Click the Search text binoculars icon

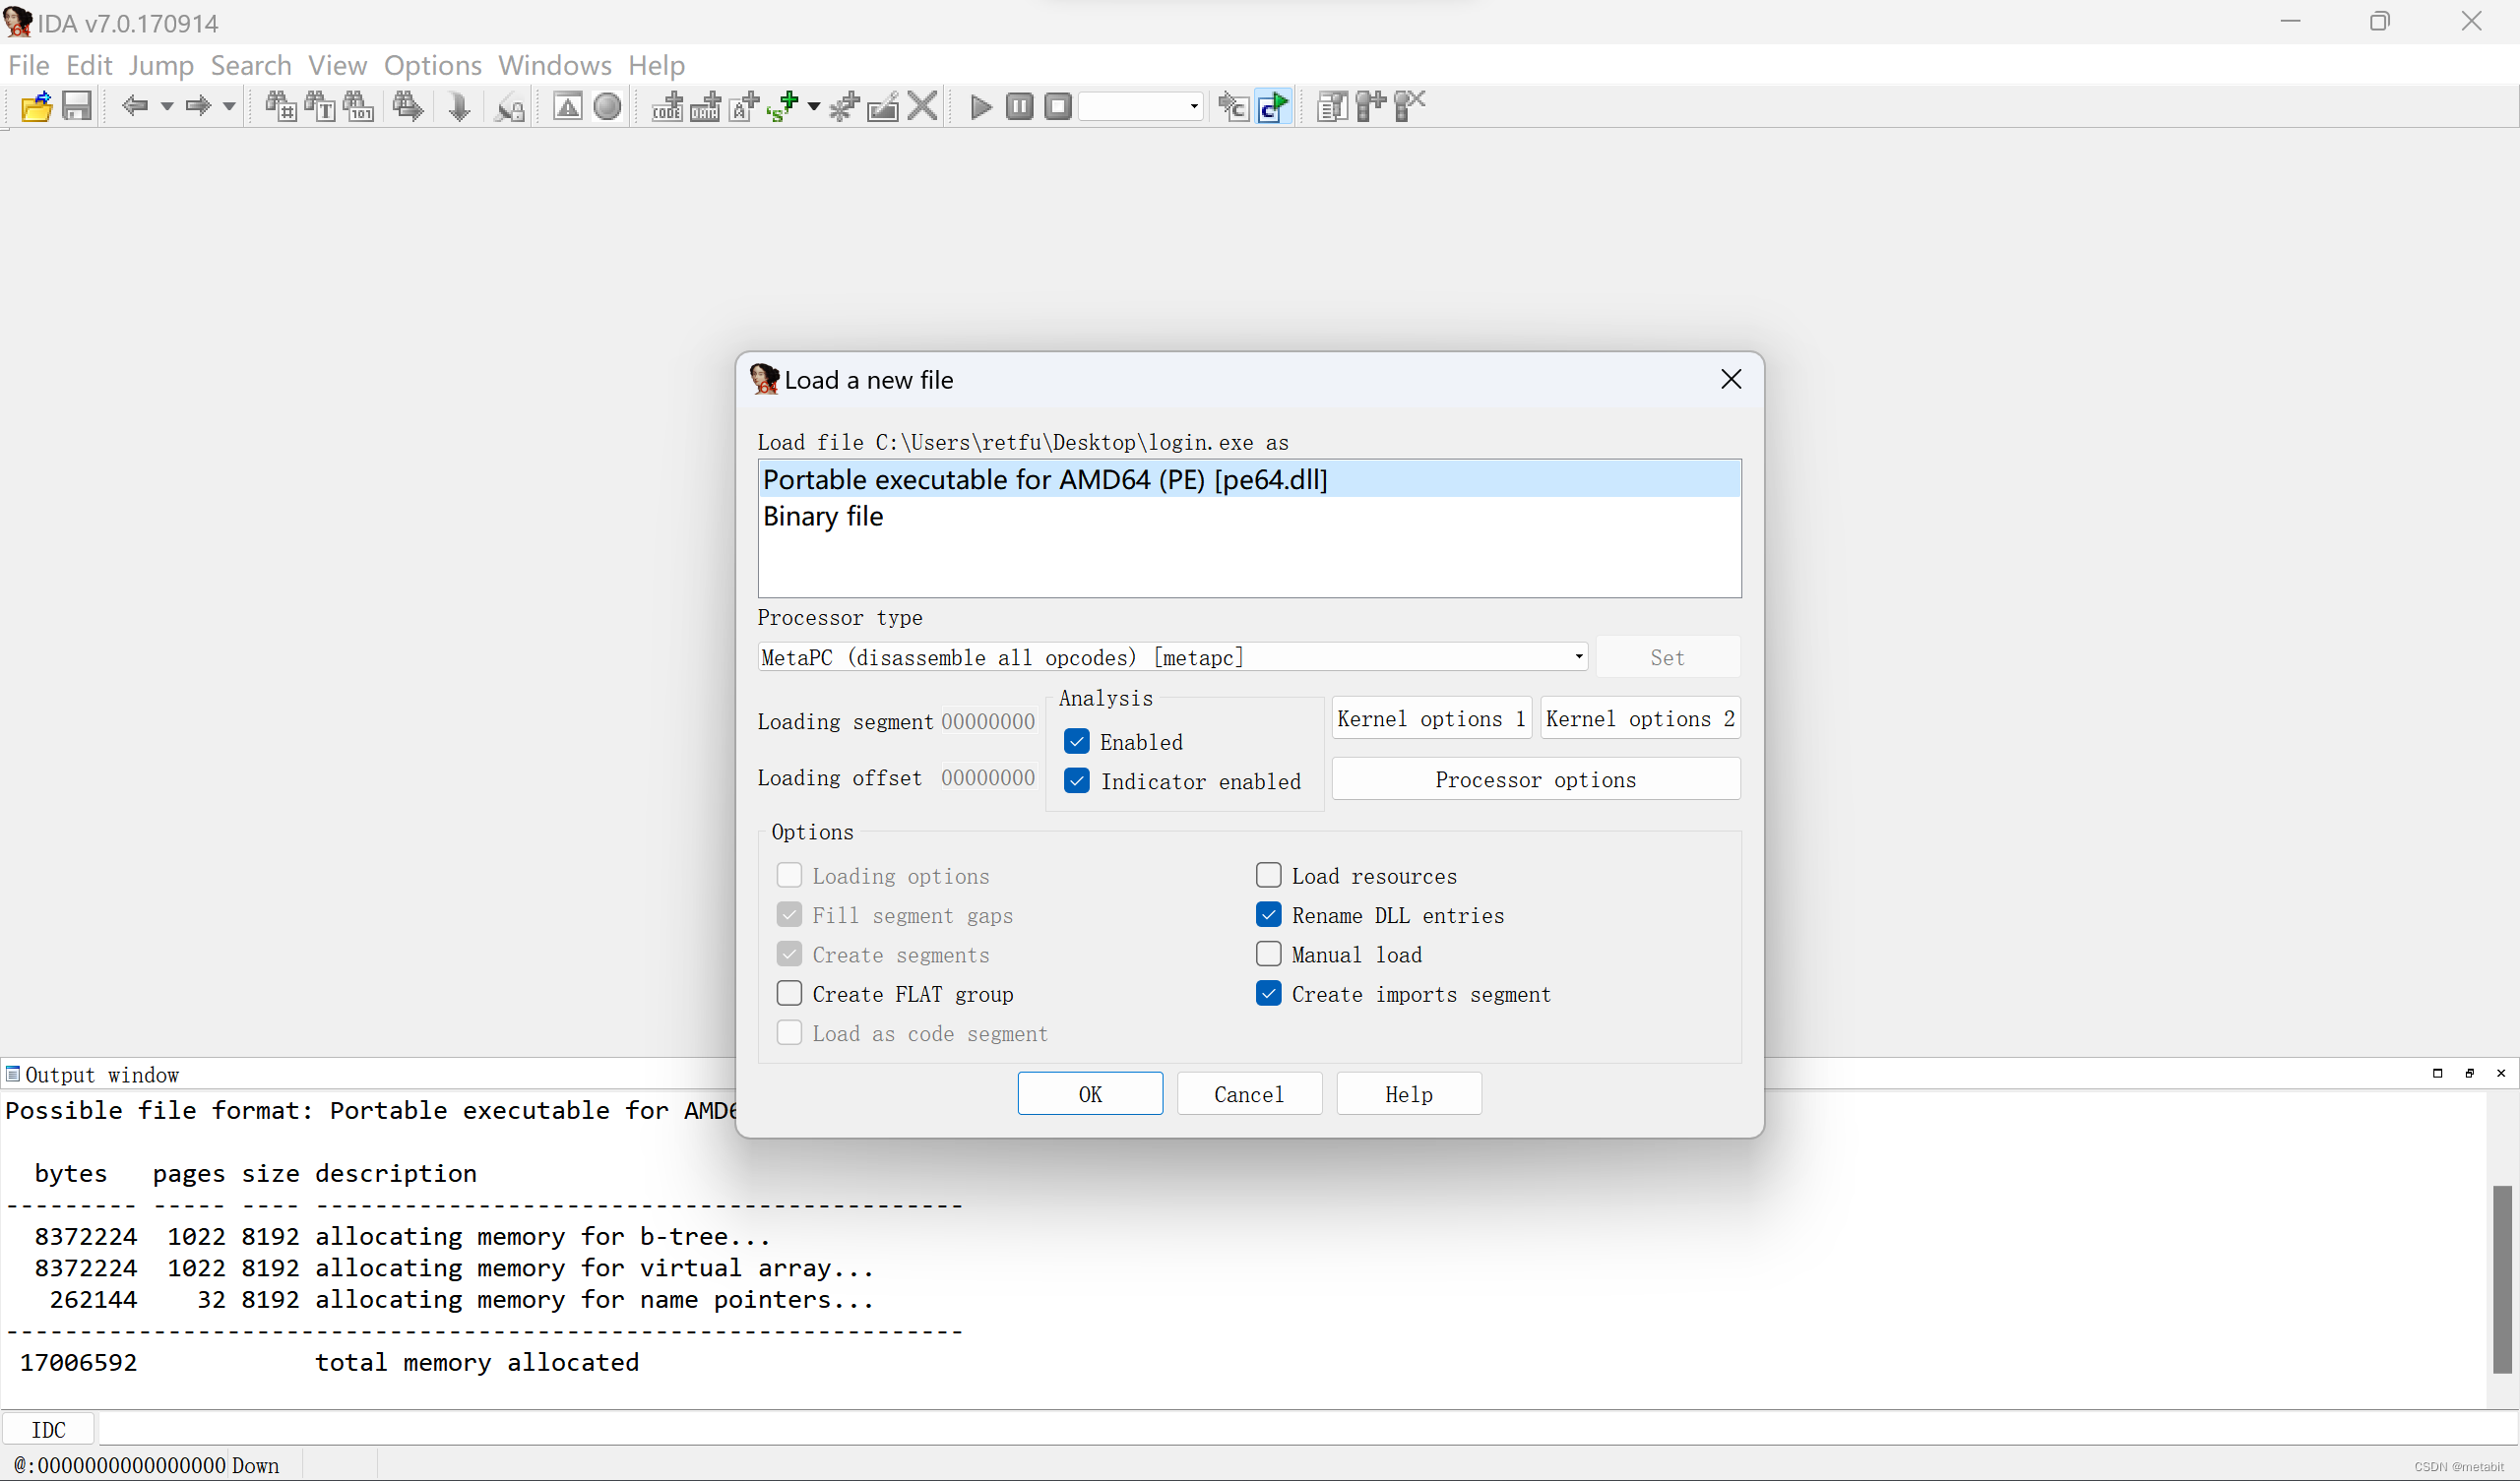tap(320, 106)
